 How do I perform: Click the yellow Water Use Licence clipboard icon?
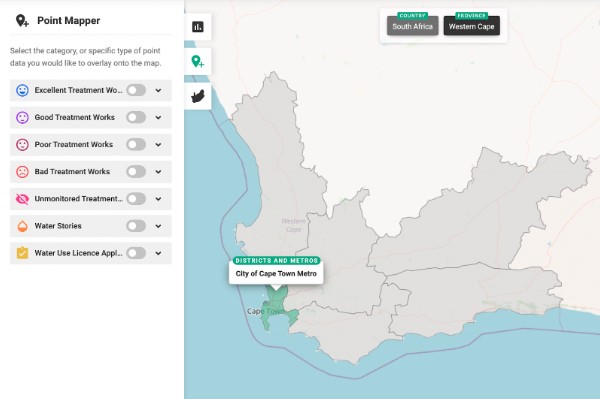pyautogui.click(x=22, y=253)
